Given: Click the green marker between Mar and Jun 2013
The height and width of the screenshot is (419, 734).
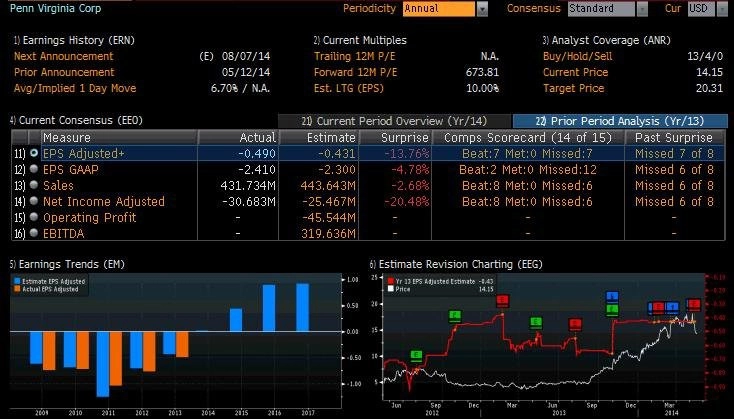Looking at the screenshot, I should 536,322.
